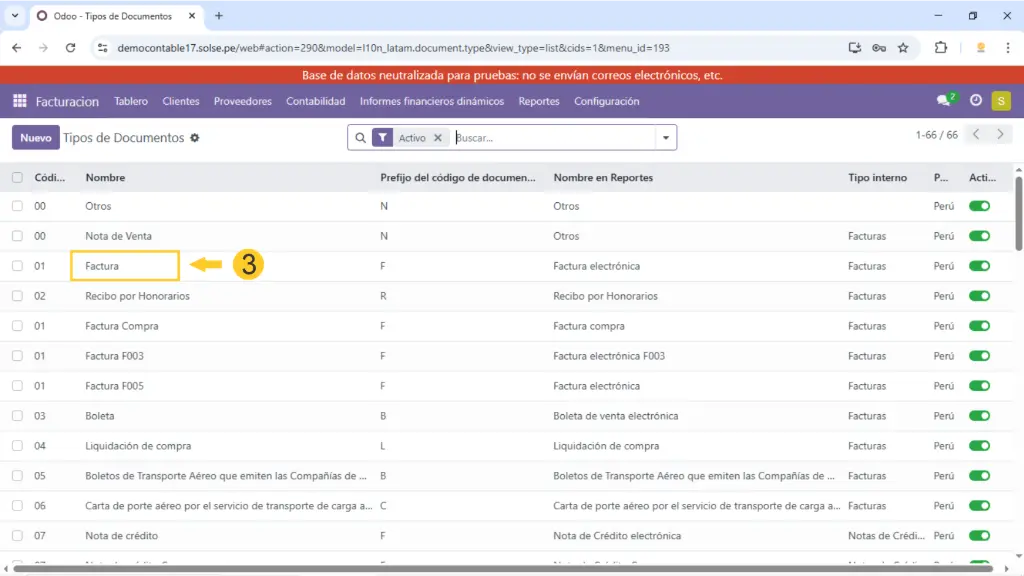Screen dimensions: 1024x576
Task: Open the gear menu beside Tipos de Documentos
Action: click(x=195, y=138)
